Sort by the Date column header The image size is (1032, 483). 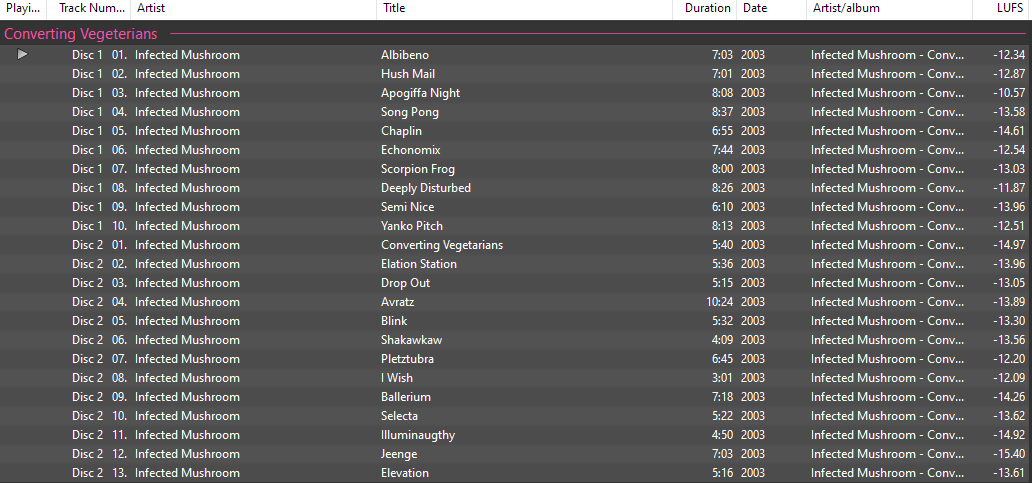771,9
